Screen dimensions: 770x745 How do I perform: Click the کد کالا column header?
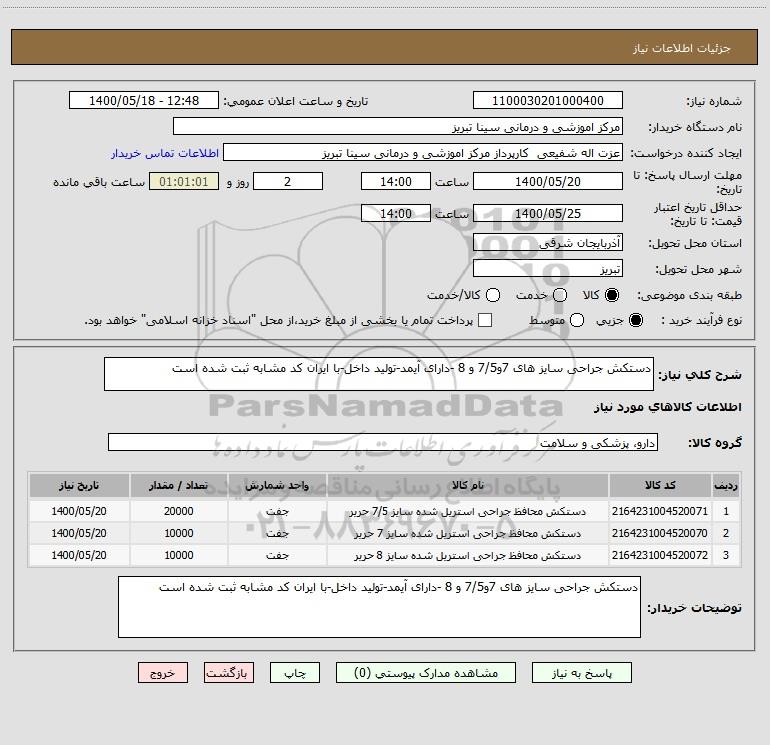point(660,486)
